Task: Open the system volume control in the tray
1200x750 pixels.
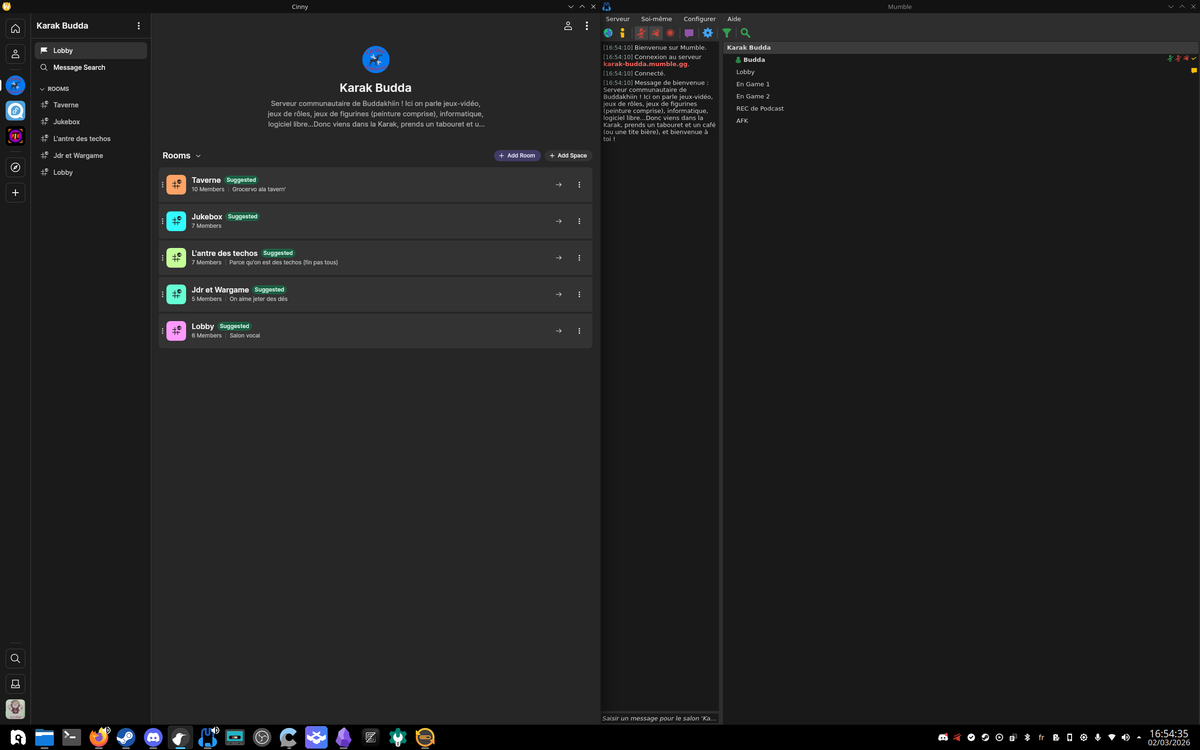Action: coord(1125,737)
